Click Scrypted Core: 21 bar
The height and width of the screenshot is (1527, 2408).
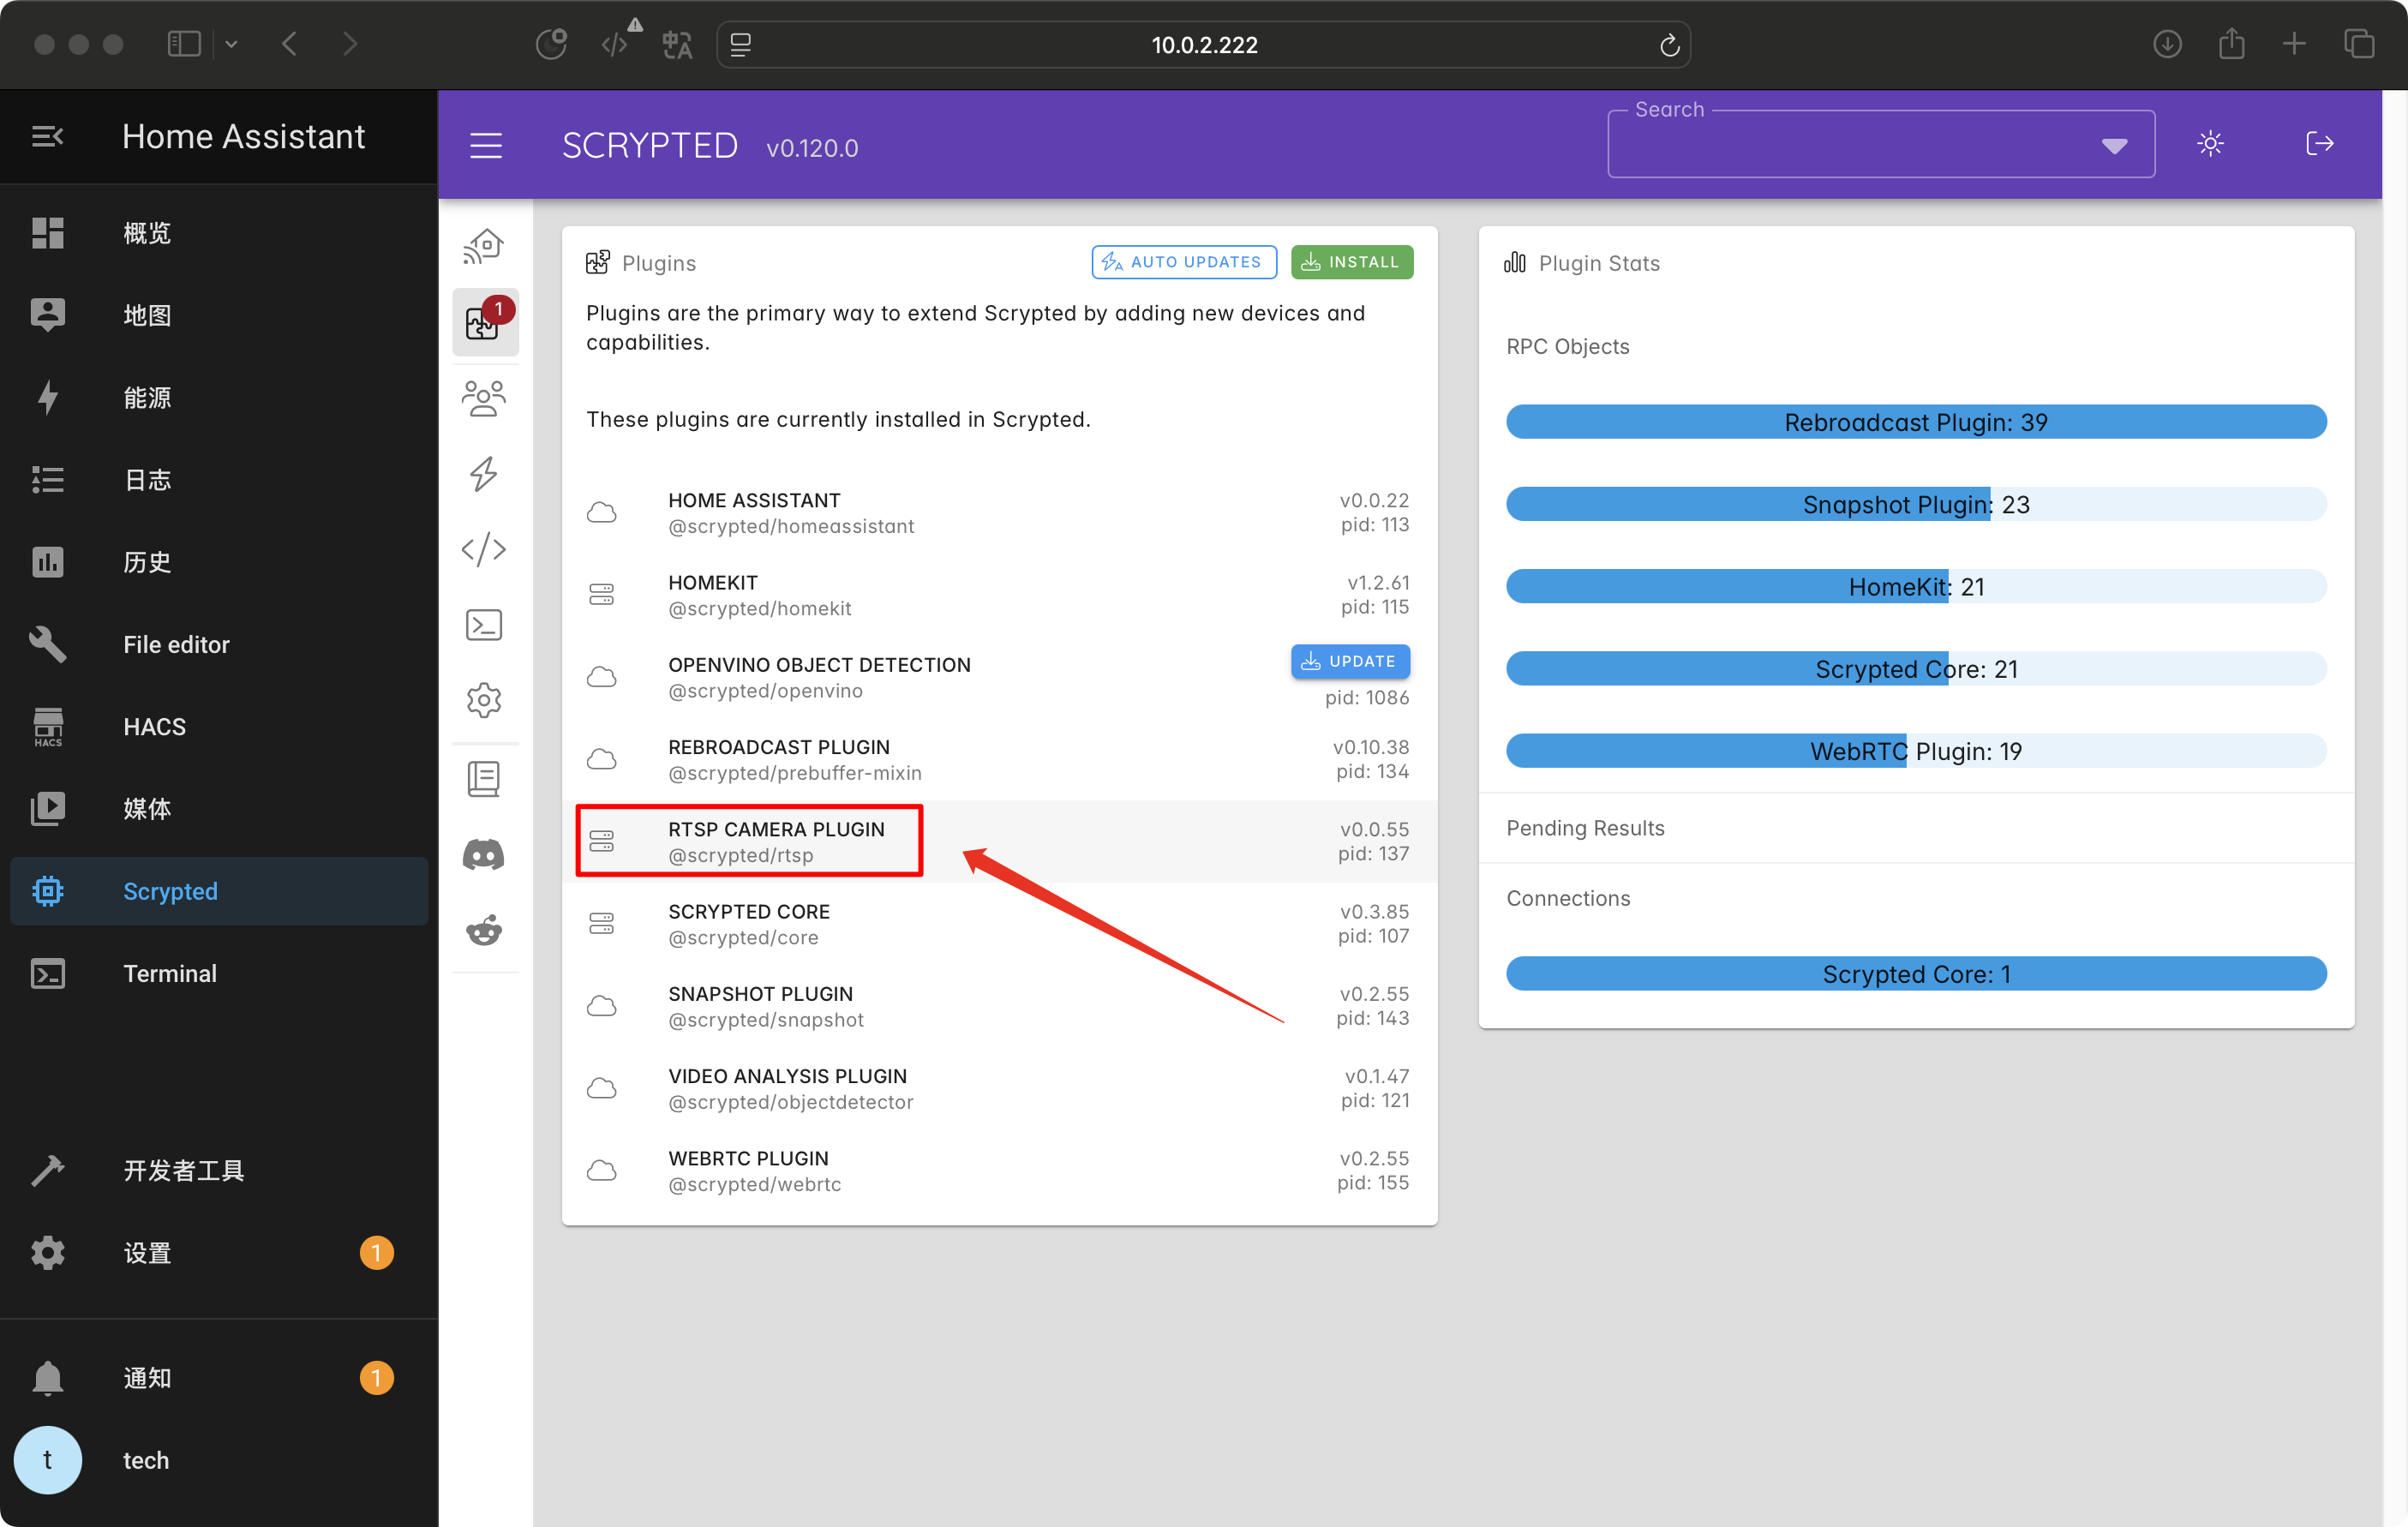coord(1916,669)
